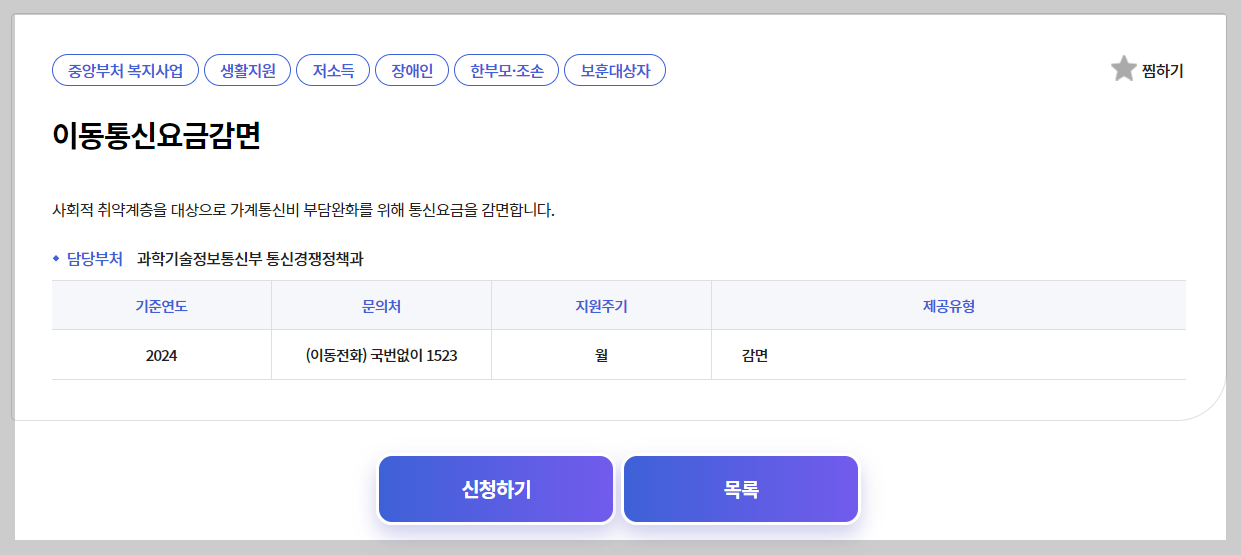Select the 보훈대상자 tag
The height and width of the screenshot is (555, 1241).
[615, 71]
